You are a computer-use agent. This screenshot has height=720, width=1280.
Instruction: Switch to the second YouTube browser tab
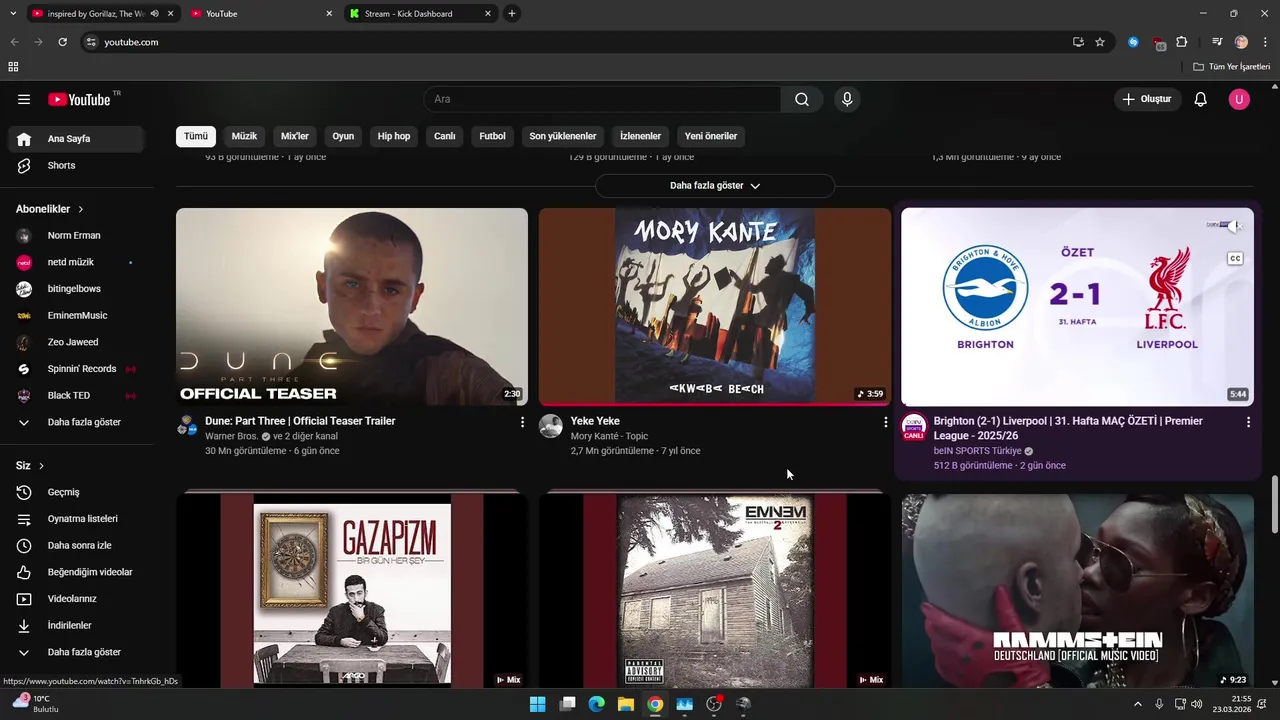tap(262, 14)
